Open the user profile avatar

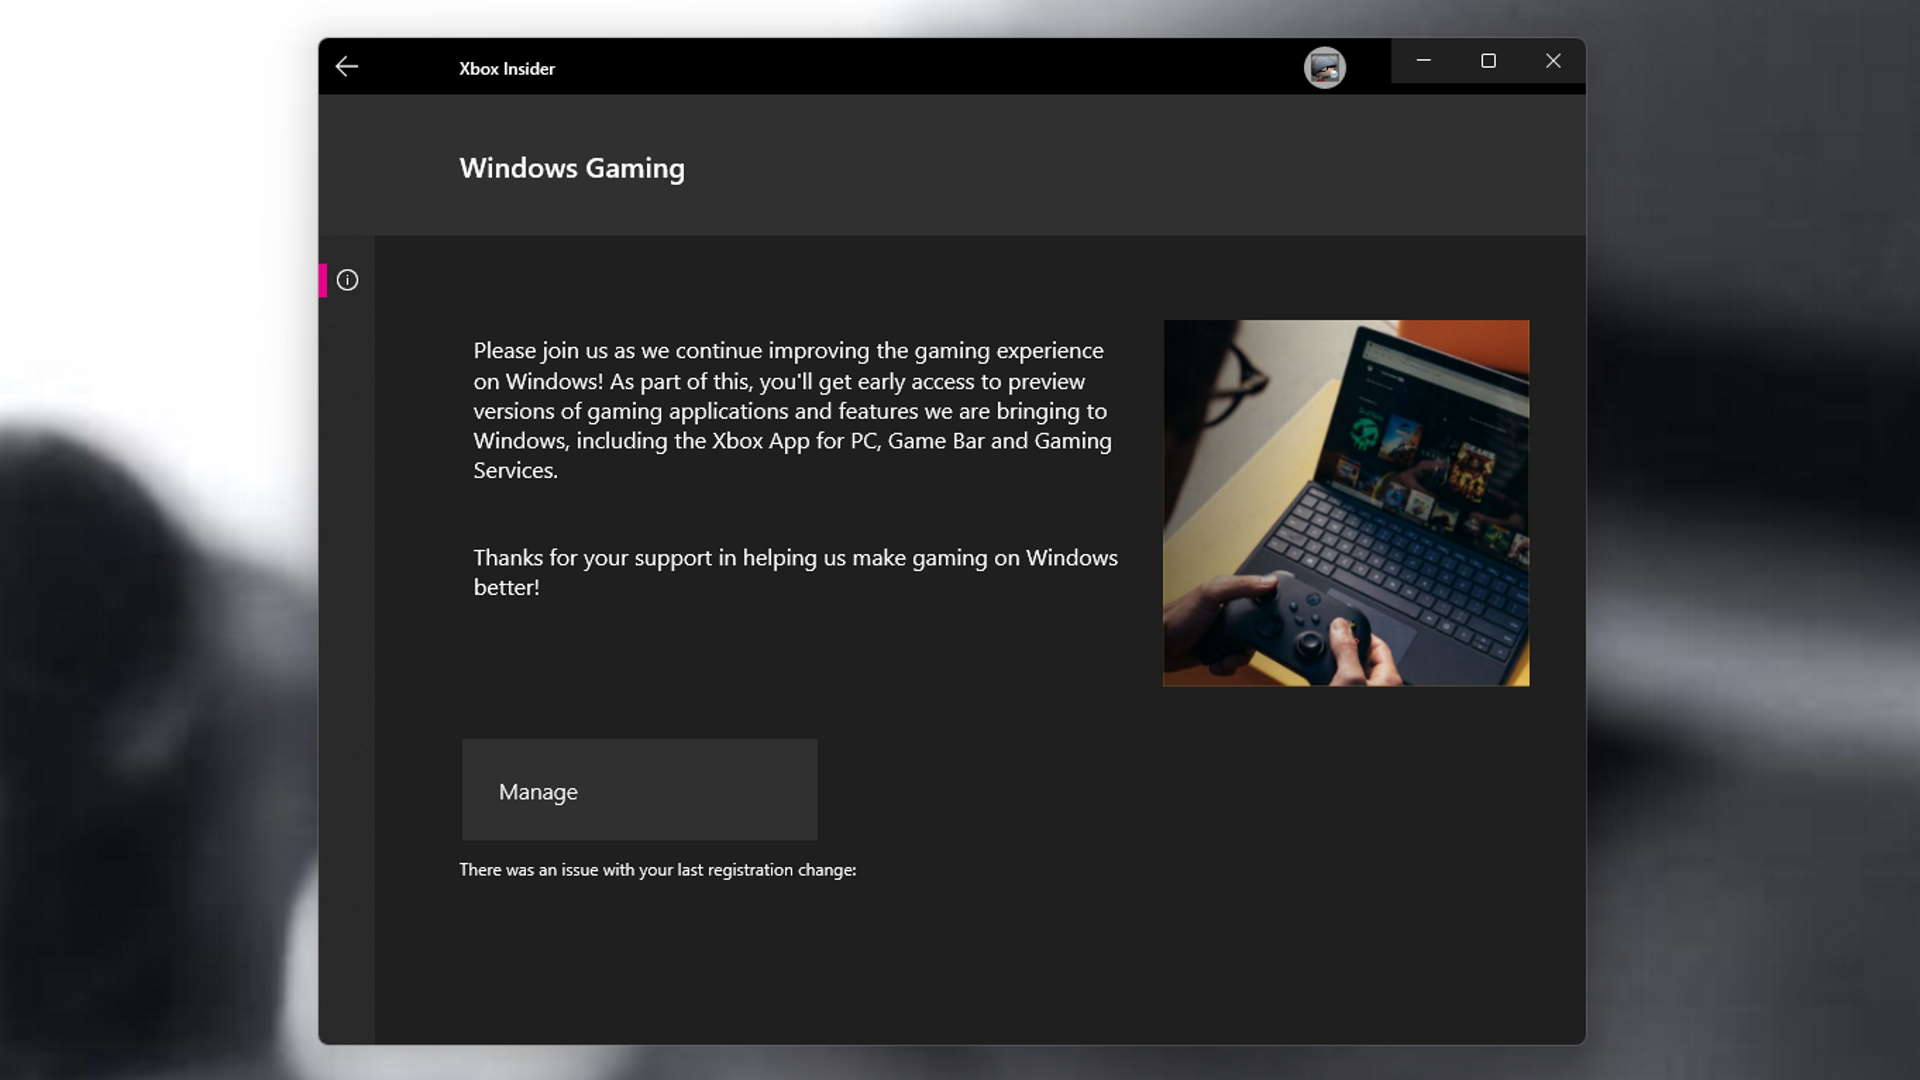point(1324,68)
